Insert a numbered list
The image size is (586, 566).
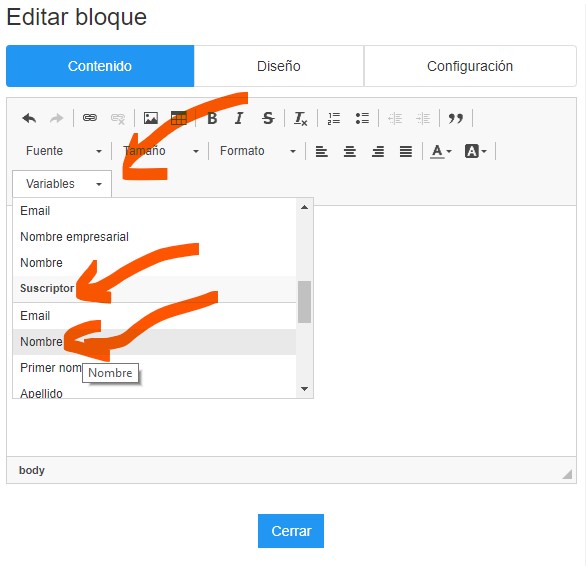[334, 119]
